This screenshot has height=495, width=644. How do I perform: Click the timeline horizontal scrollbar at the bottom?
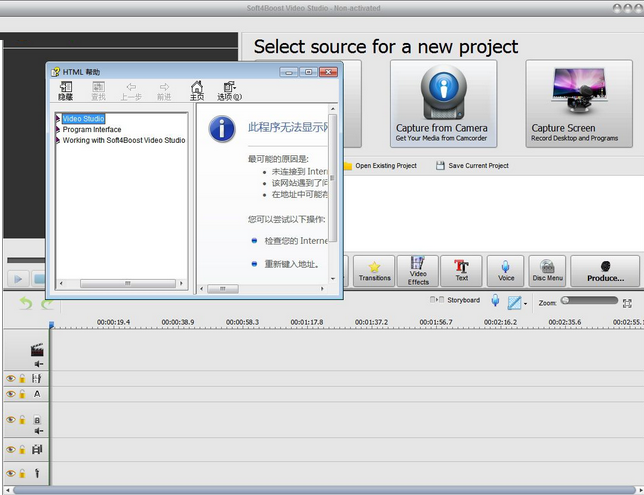tap(324, 490)
